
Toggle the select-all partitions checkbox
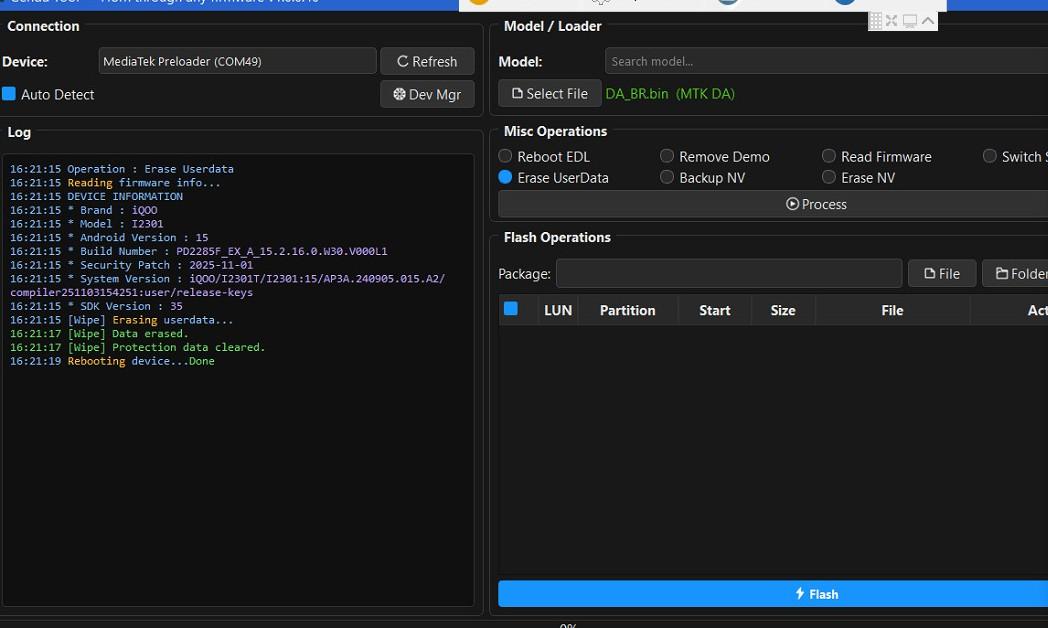511,309
